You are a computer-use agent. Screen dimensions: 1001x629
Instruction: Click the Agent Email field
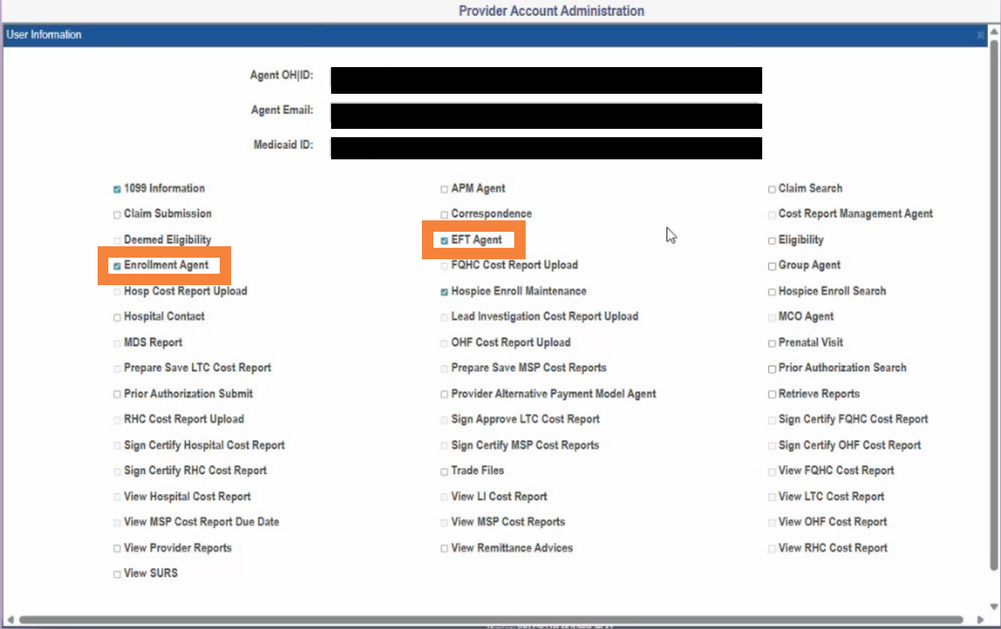pyautogui.click(x=546, y=116)
